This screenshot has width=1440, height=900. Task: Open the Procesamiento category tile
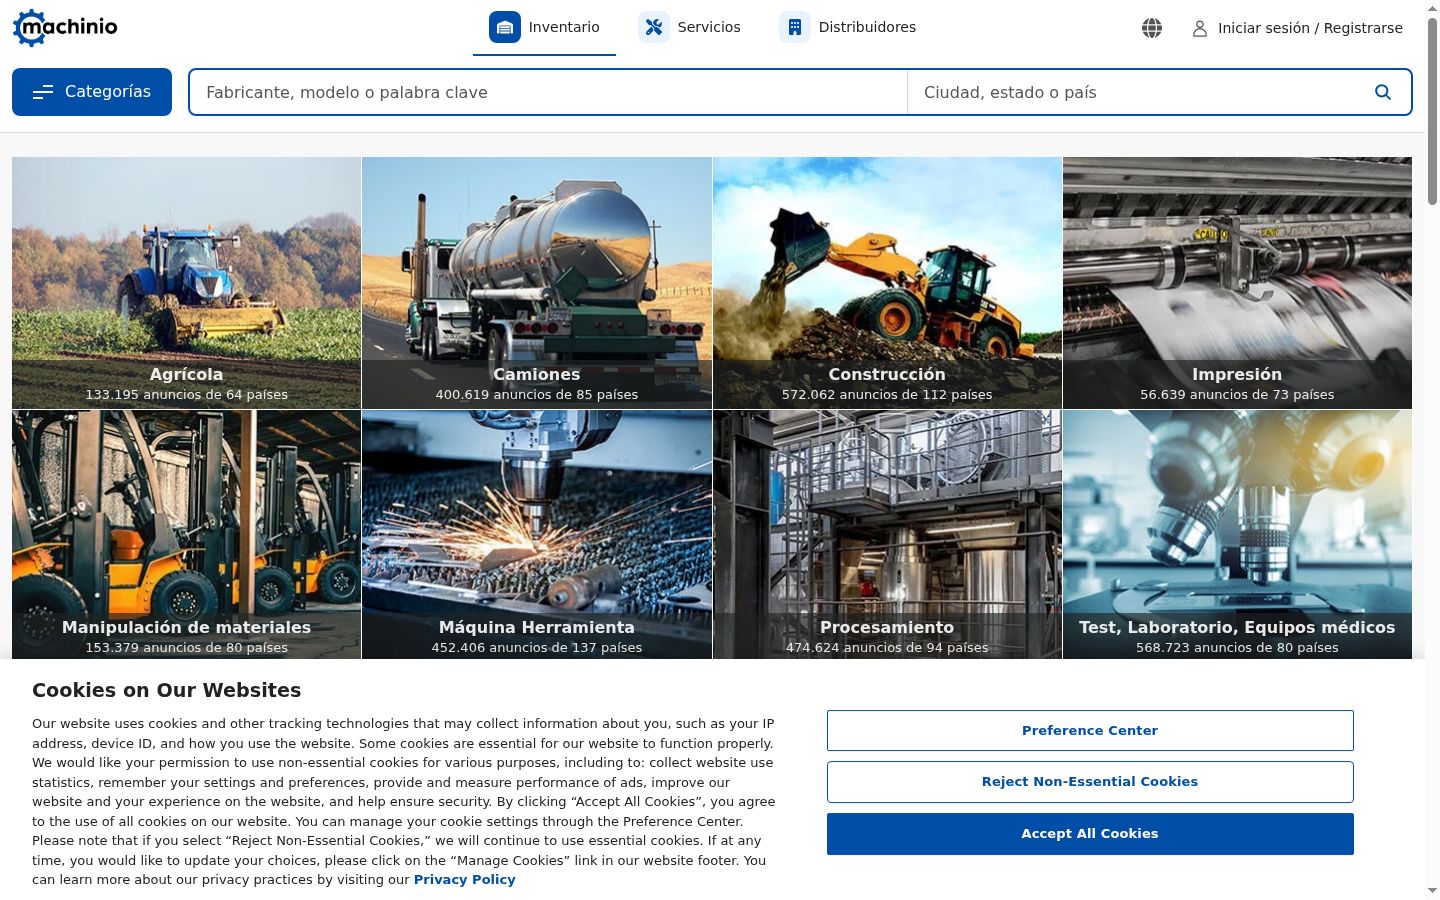tap(887, 534)
